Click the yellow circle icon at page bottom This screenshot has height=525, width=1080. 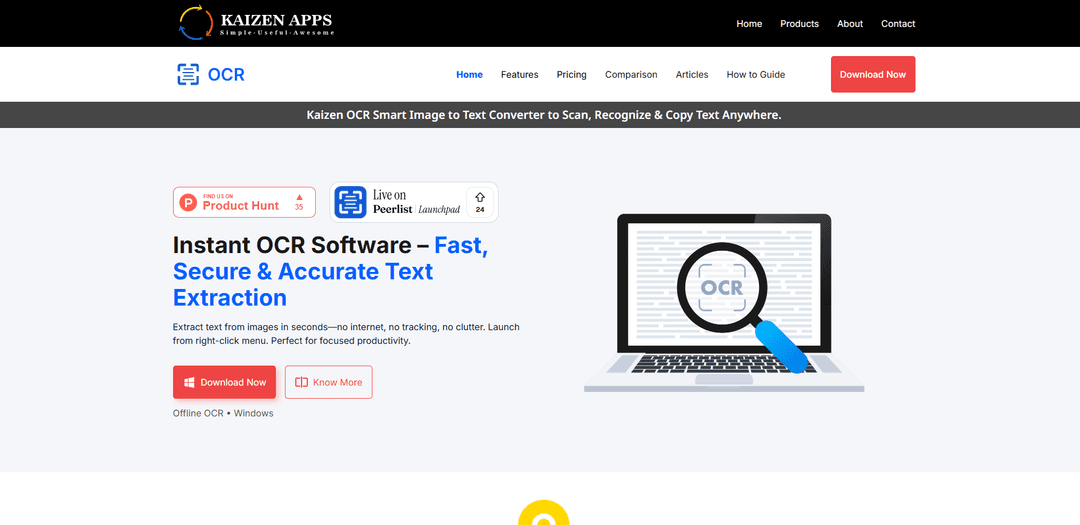(544, 513)
